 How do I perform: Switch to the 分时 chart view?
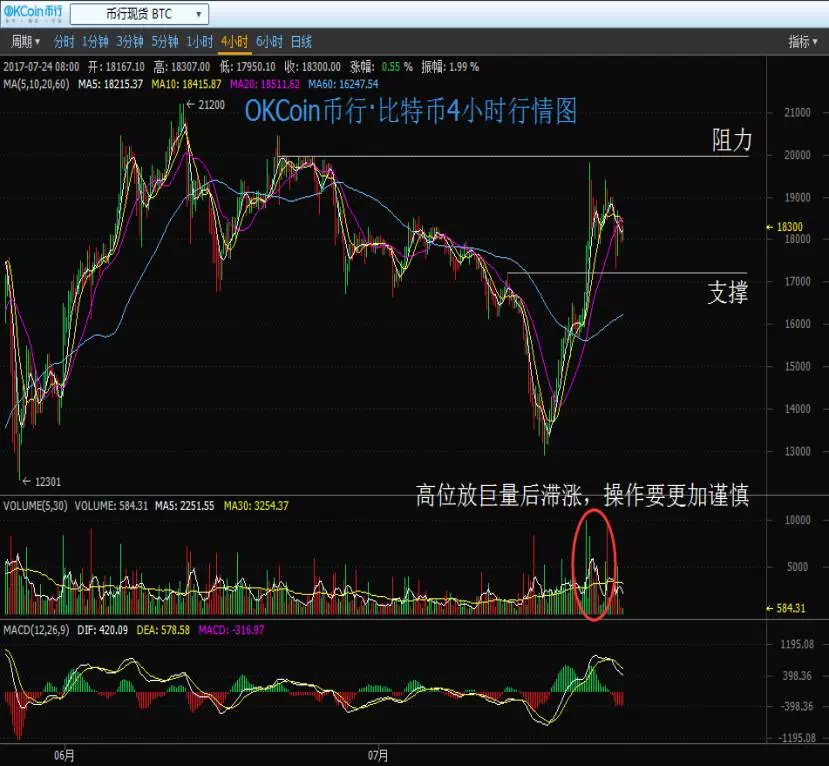(x=64, y=42)
